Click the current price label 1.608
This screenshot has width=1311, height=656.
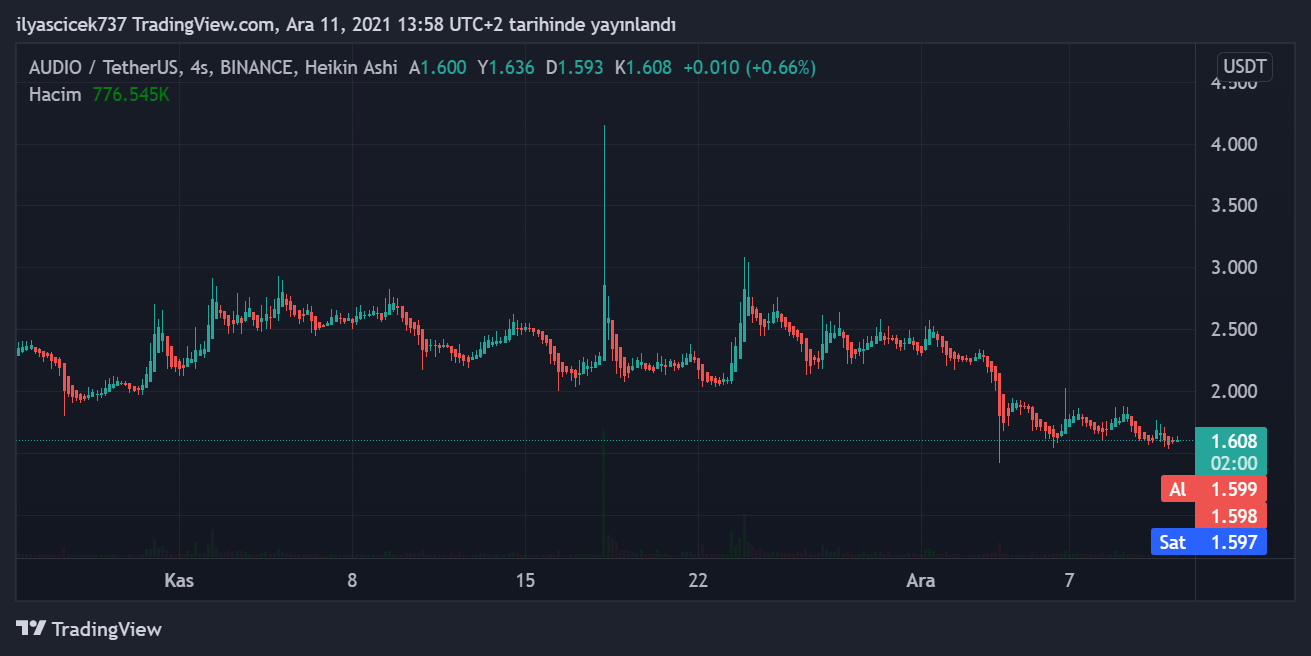pyautogui.click(x=1232, y=441)
